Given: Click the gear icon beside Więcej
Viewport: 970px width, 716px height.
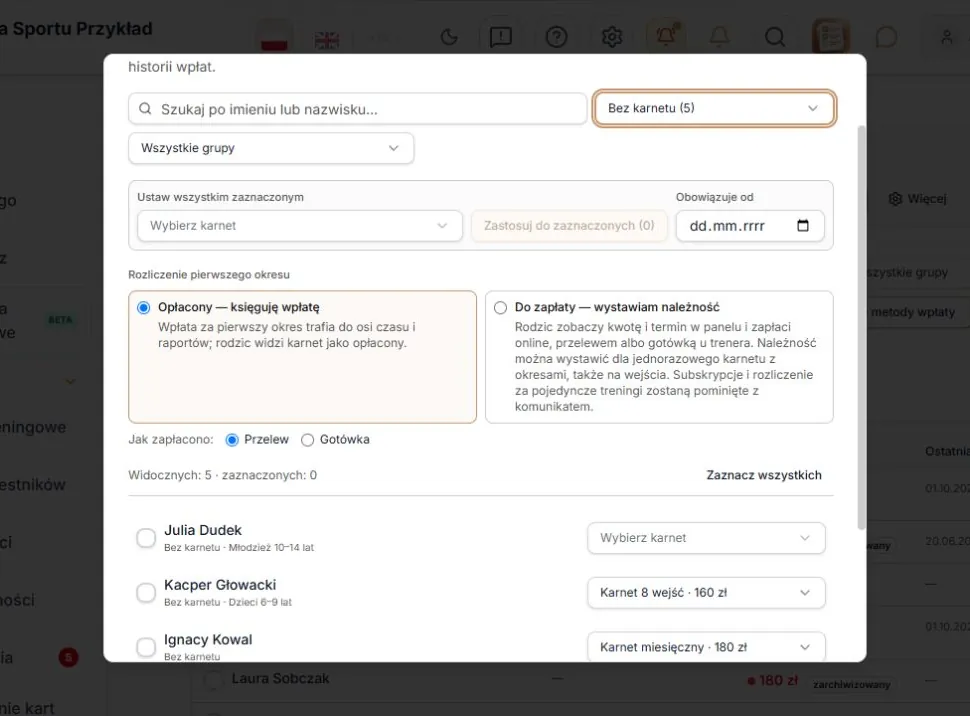Looking at the screenshot, I should [895, 199].
